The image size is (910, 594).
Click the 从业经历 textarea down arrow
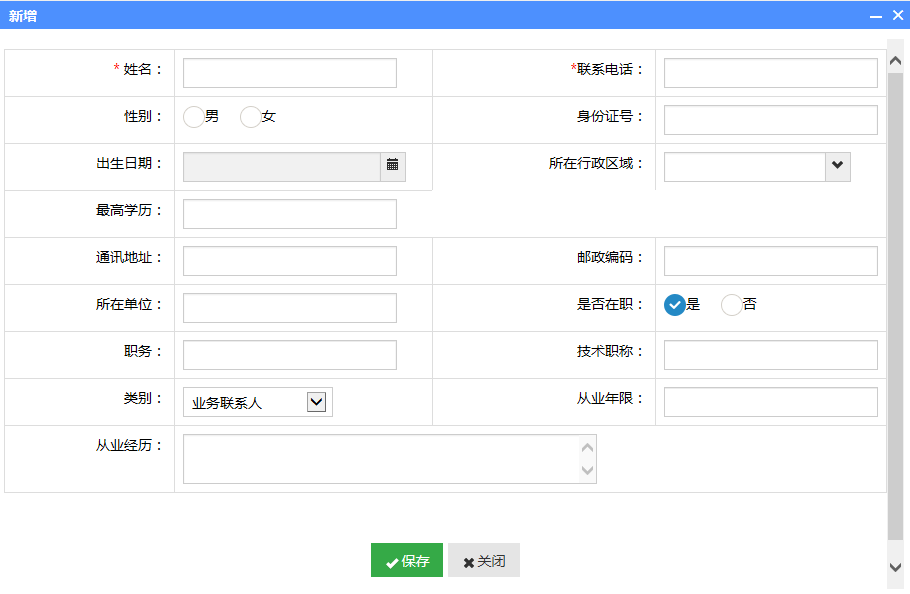[588, 471]
